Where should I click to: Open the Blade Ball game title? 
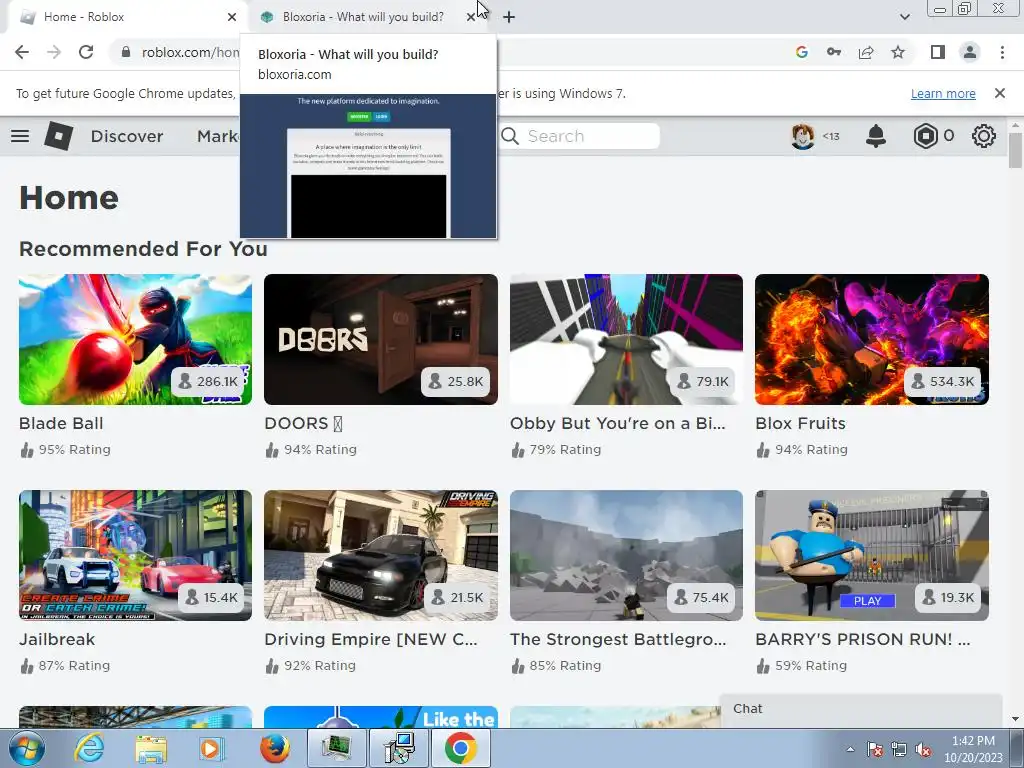click(x=61, y=423)
